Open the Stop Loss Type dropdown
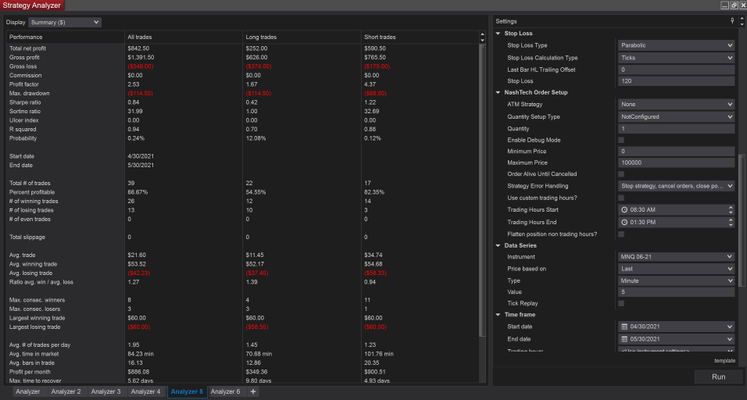The image size is (747, 400). click(676, 46)
